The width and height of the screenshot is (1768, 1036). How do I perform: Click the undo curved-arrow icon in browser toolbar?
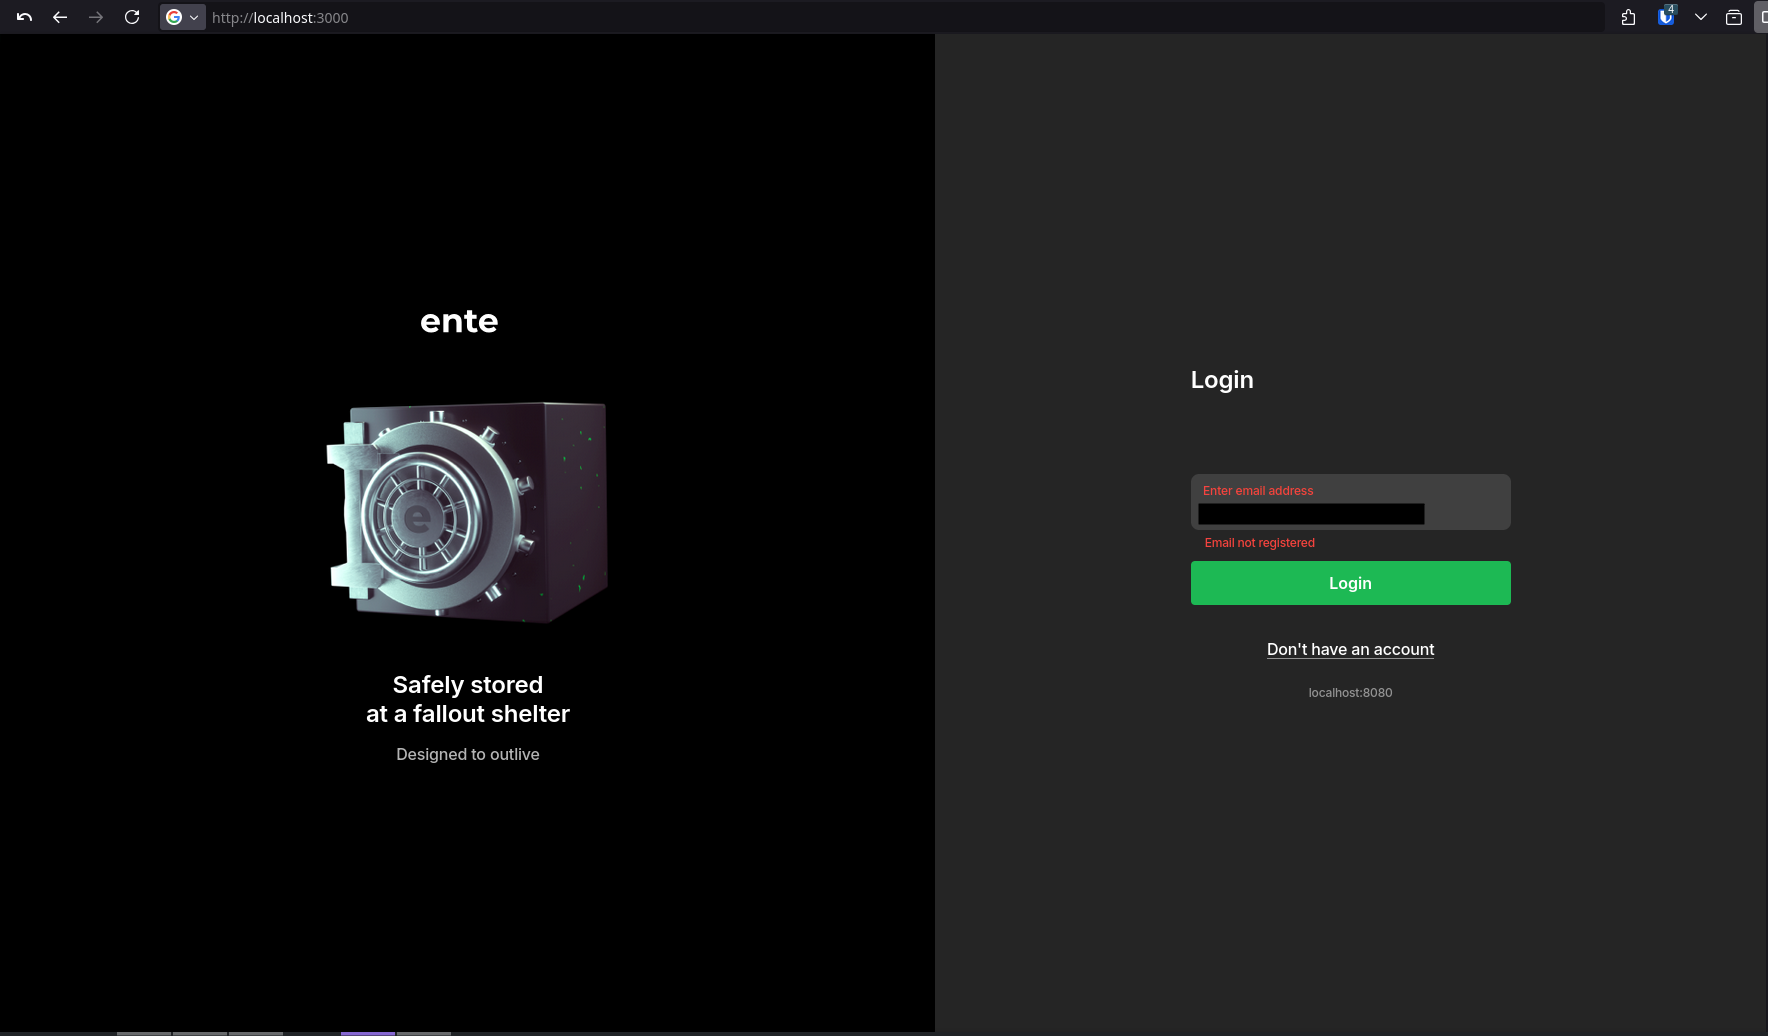tap(24, 17)
